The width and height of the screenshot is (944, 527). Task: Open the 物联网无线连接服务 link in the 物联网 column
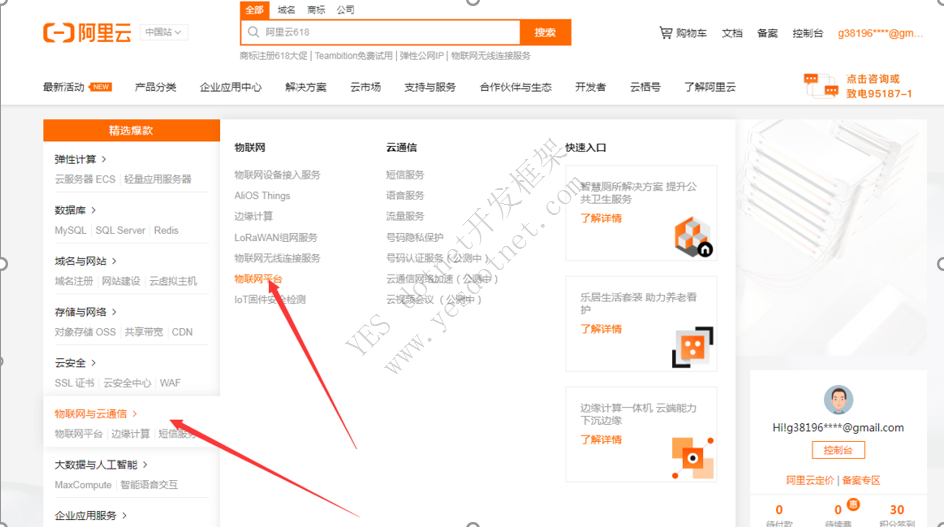pos(278,258)
